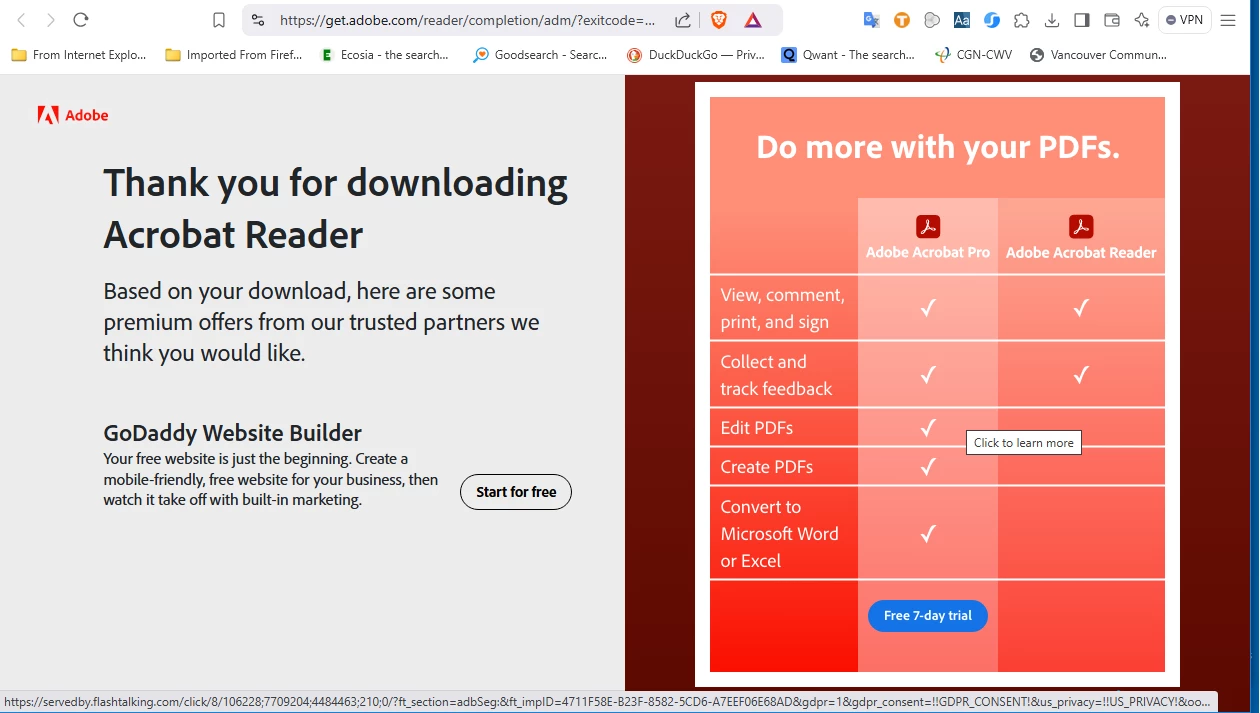Click Collect and track feedback row label
1260x713 pixels.
click(x=776, y=375)
